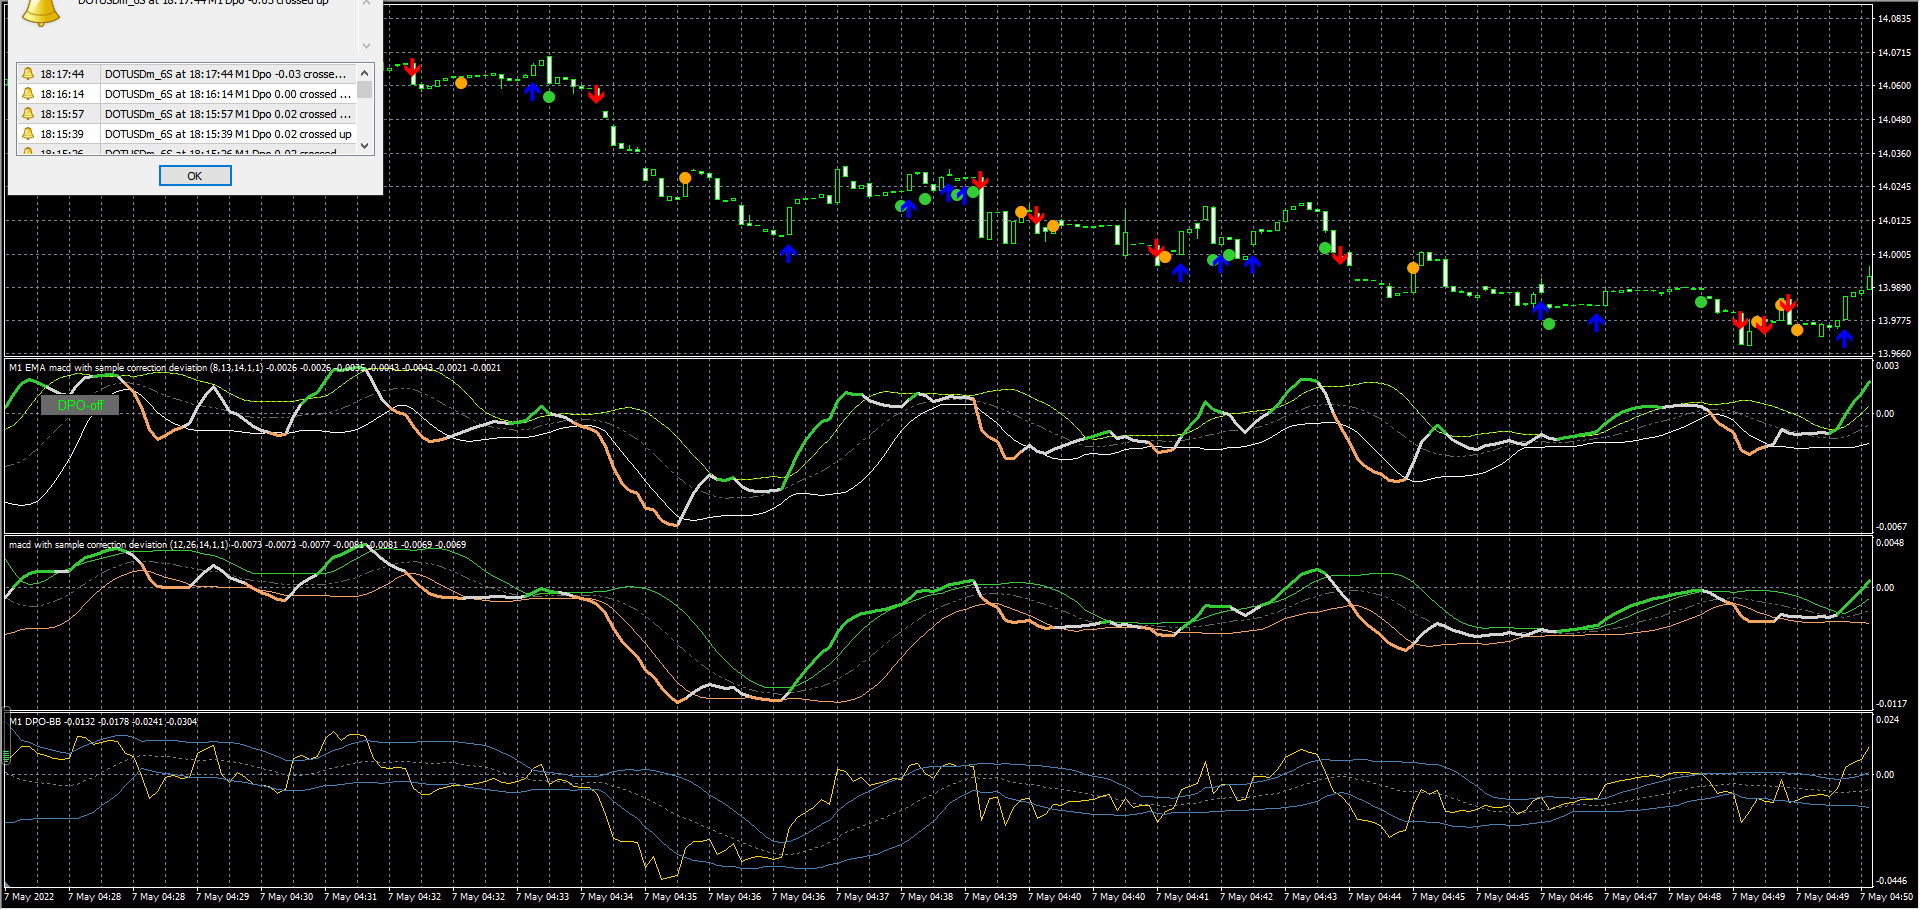Select the 18:15:39 alert row

(186, 134)
